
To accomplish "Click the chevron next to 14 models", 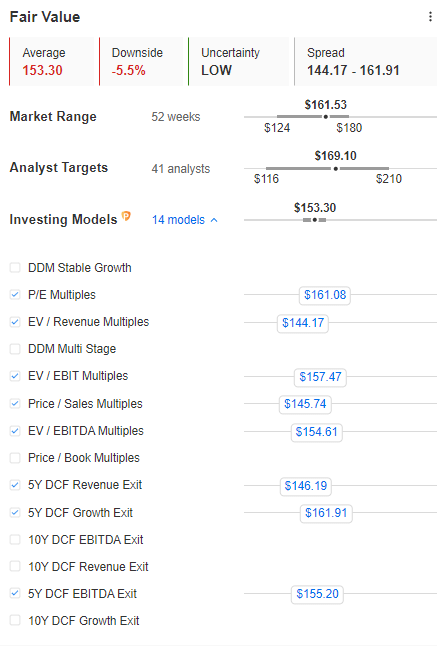I will (214, 220).
